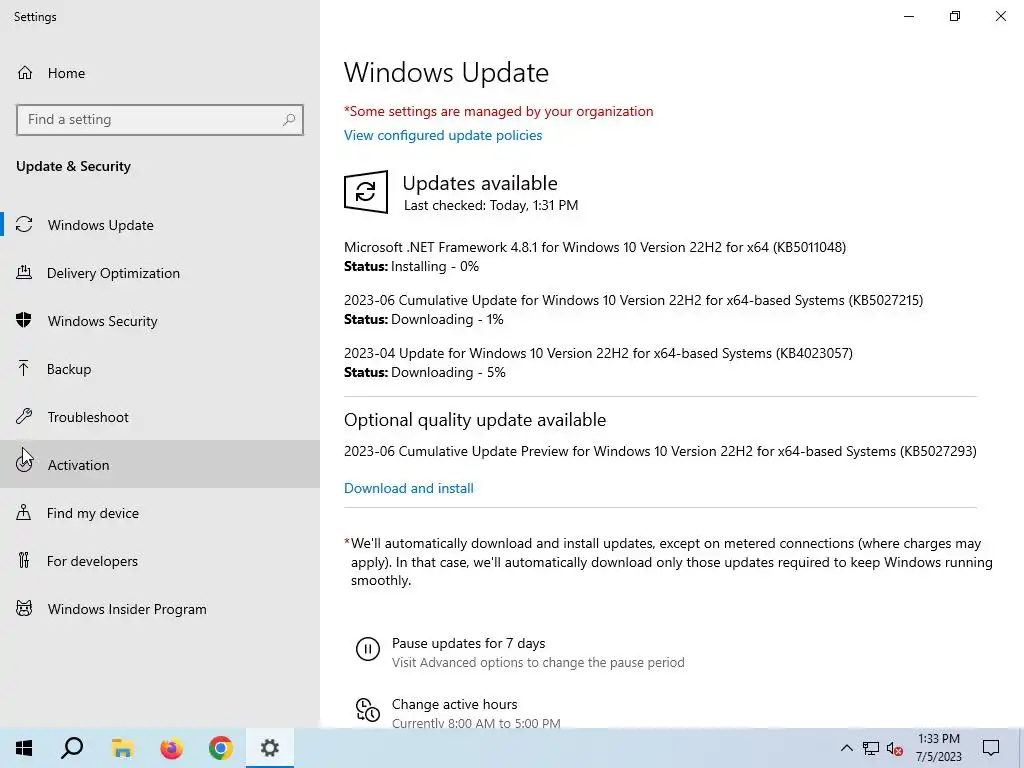Click the 'Status: Downloading - 1%' line
Viewport: 1024px width, 768px height.
[x=424, y=319]
